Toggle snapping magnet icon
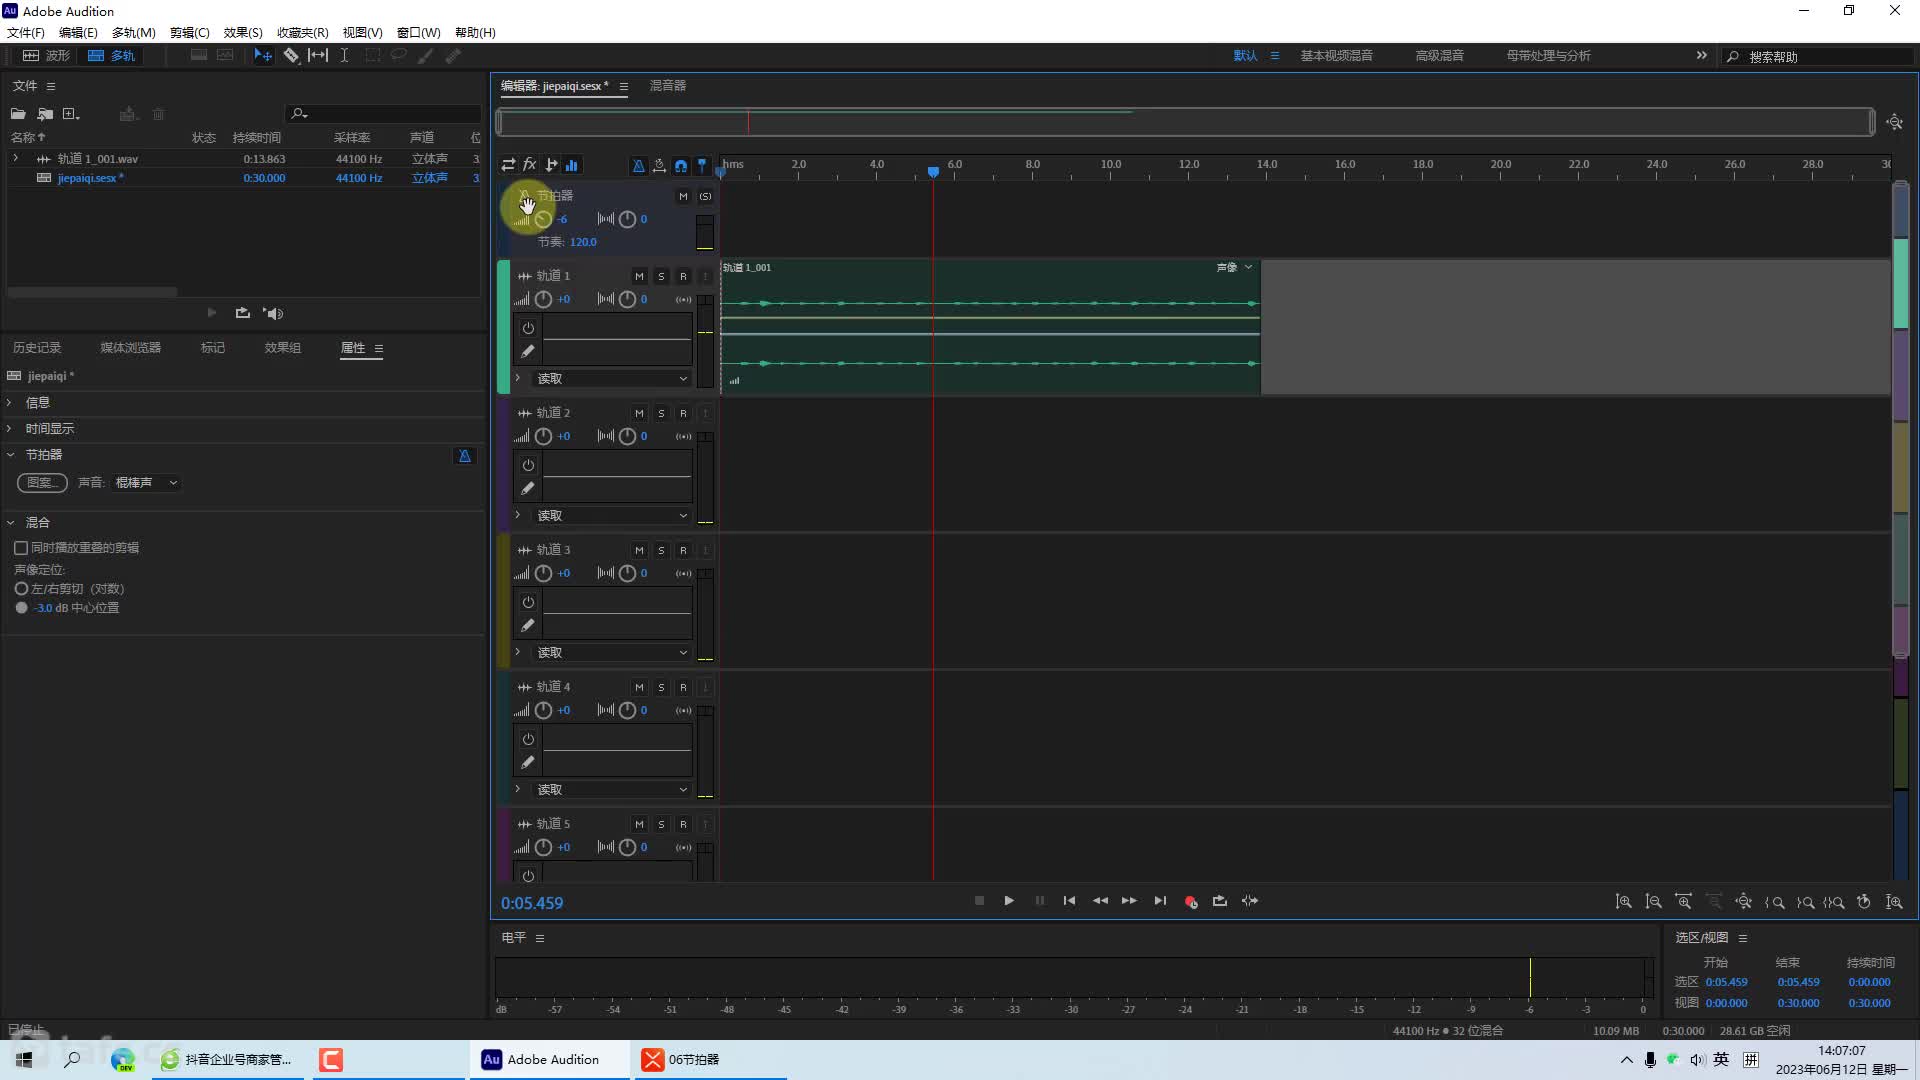 (x=681, y=165)
